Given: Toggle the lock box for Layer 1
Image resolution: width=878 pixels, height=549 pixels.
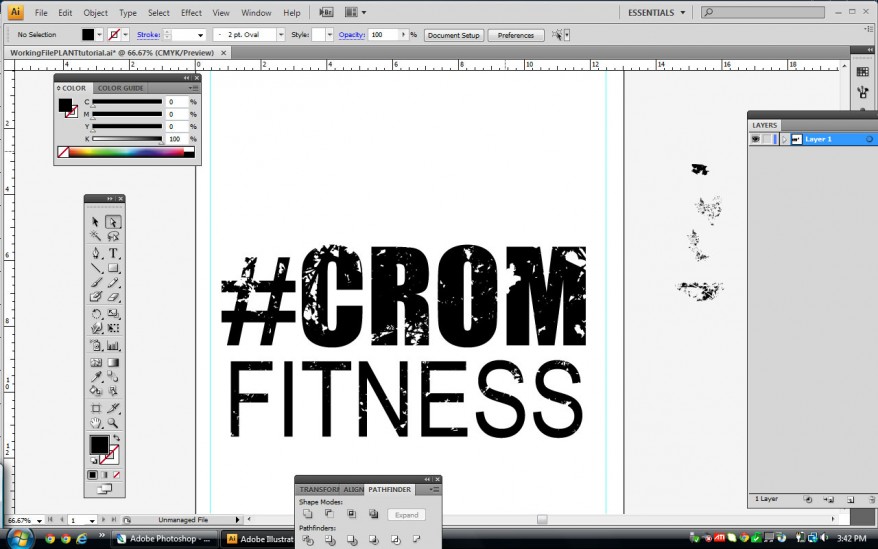Looking at the screenshot, I should tap(766, 139).
